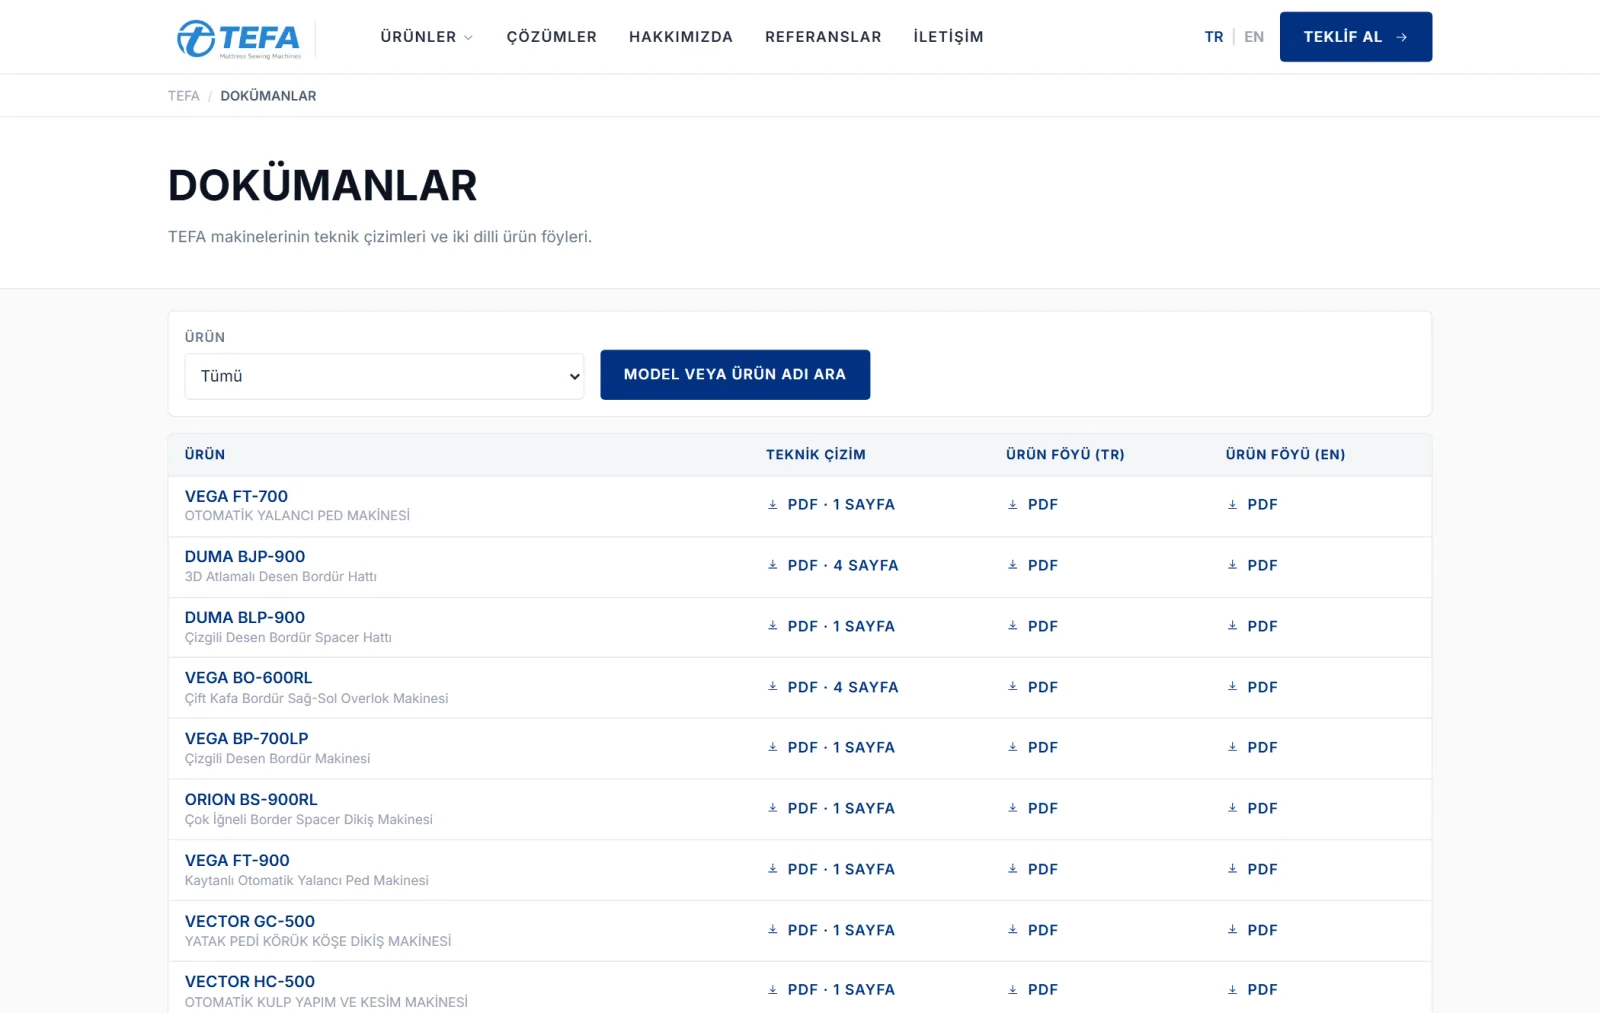Viewport: 1600px width, 1013px height.
Task: Click download icon for VEGA FT-700 technical drawing
Action: coord(773,505)
